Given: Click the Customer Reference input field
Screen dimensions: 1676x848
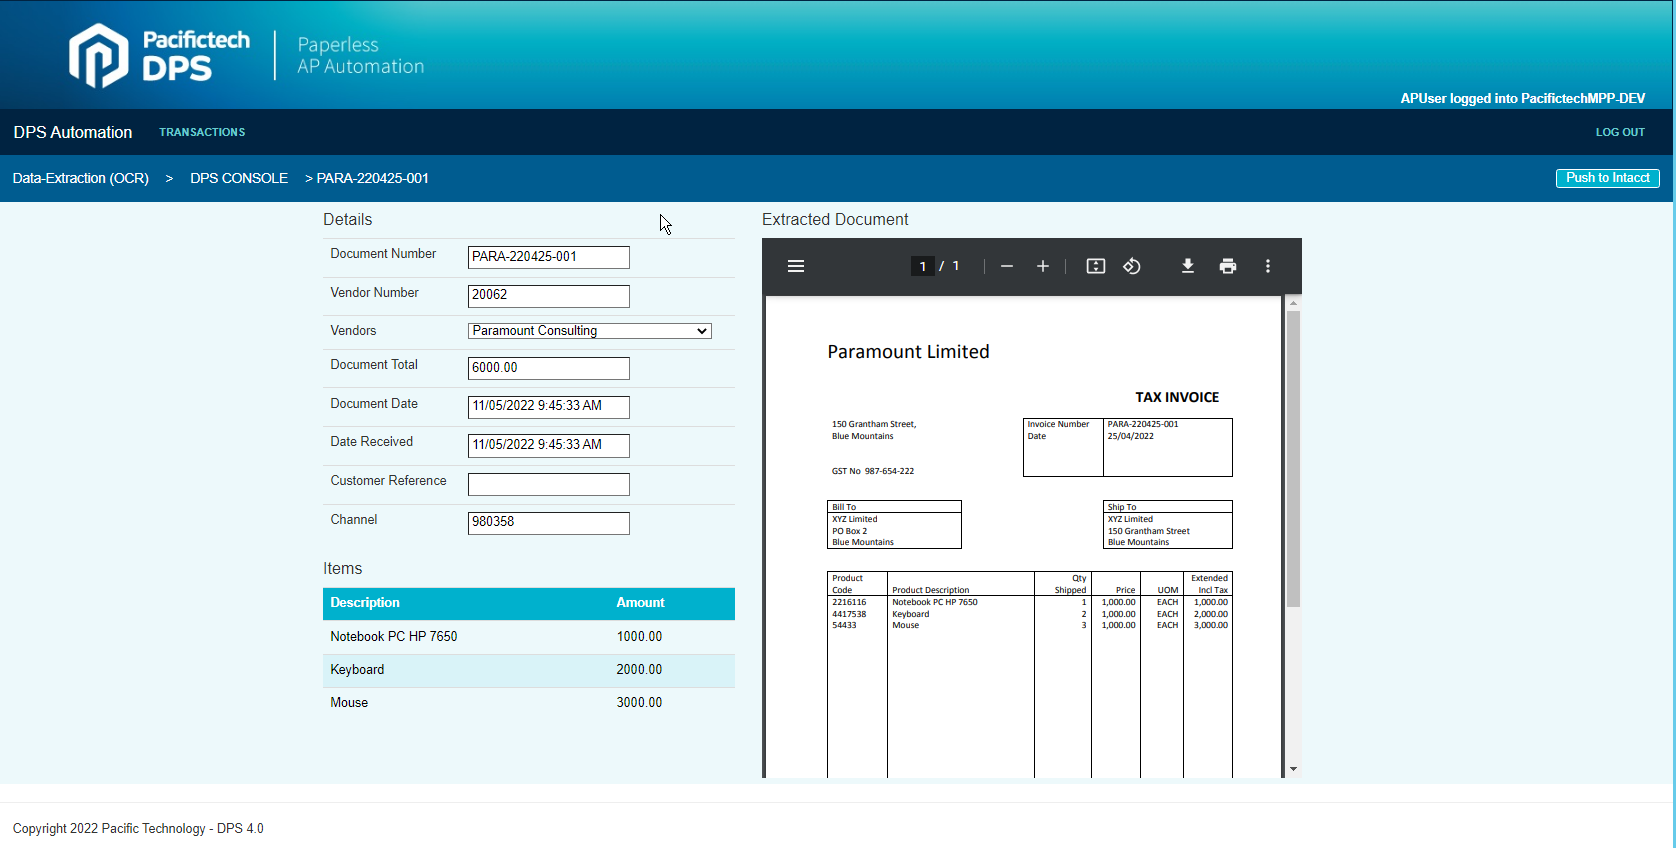Looking at the screenshot, I should (x=549, y=485).
